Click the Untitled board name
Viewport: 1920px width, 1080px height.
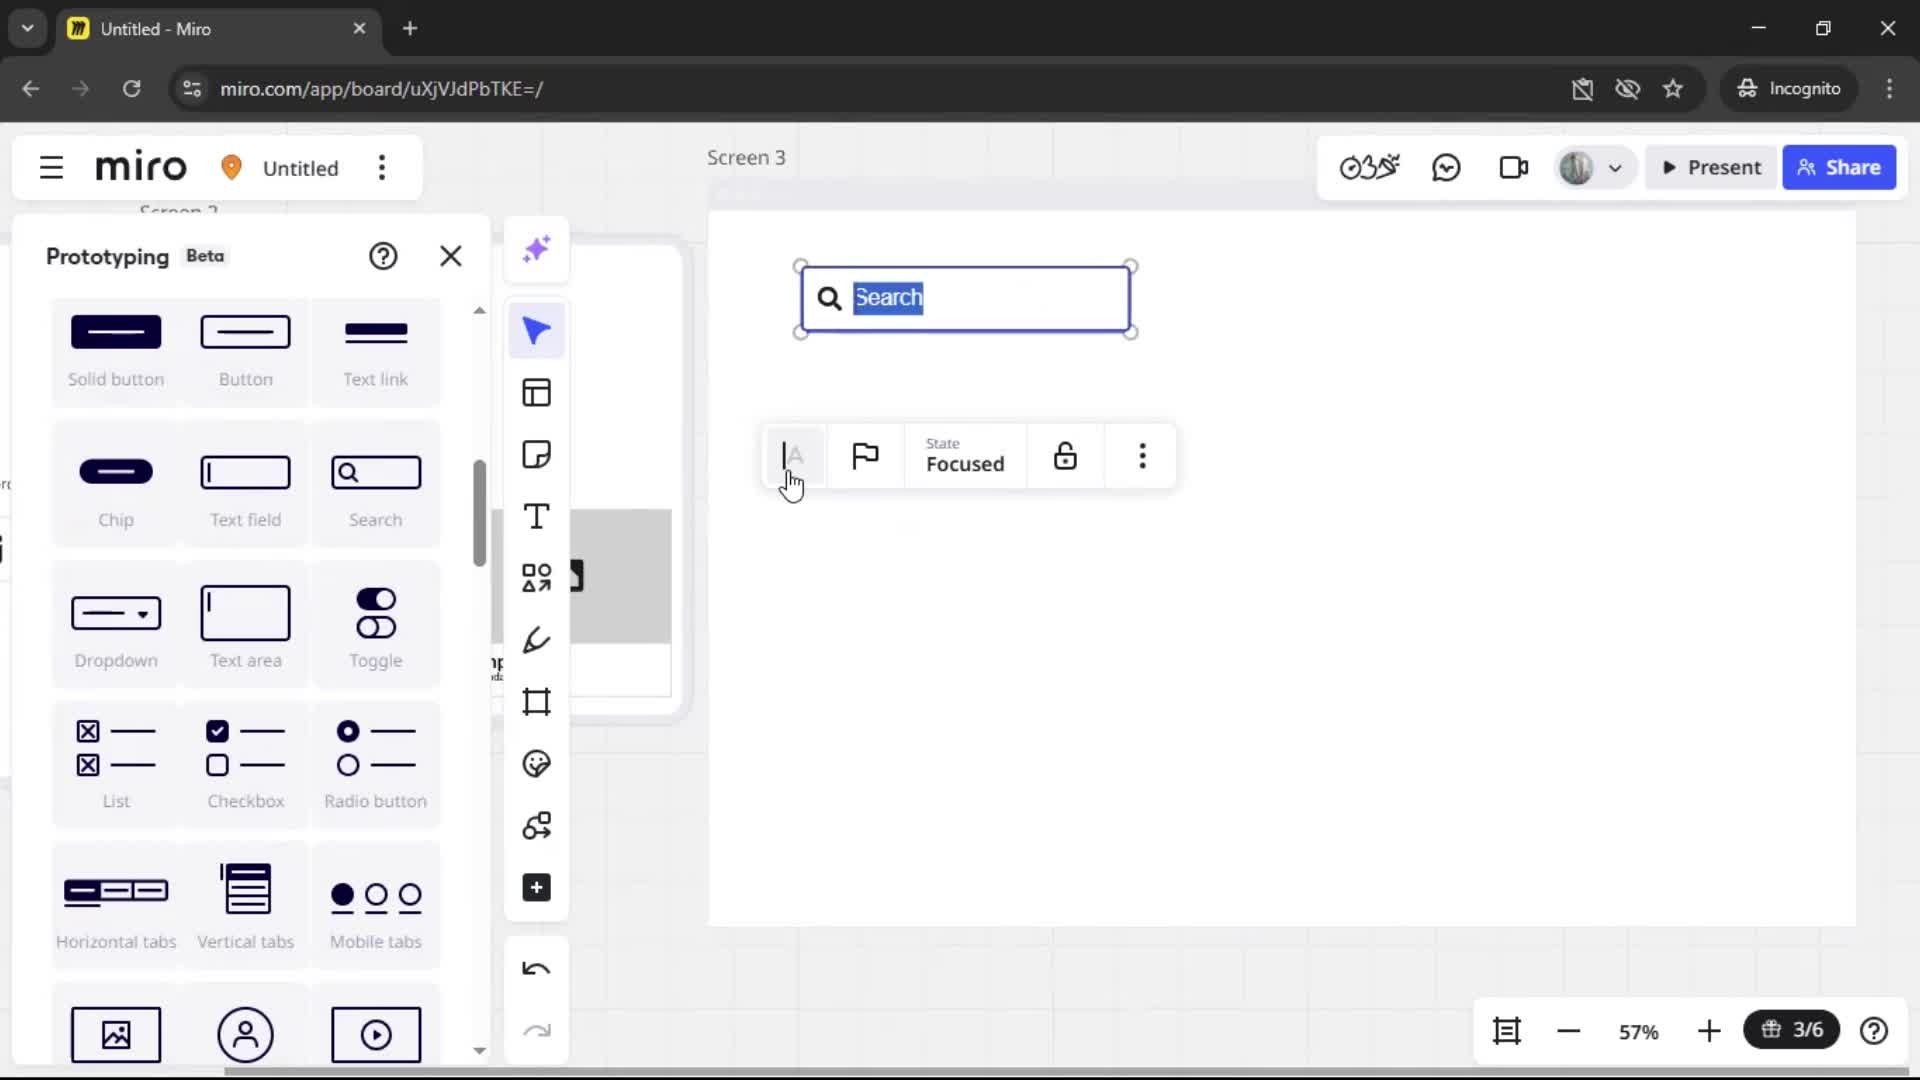(300, 168)
